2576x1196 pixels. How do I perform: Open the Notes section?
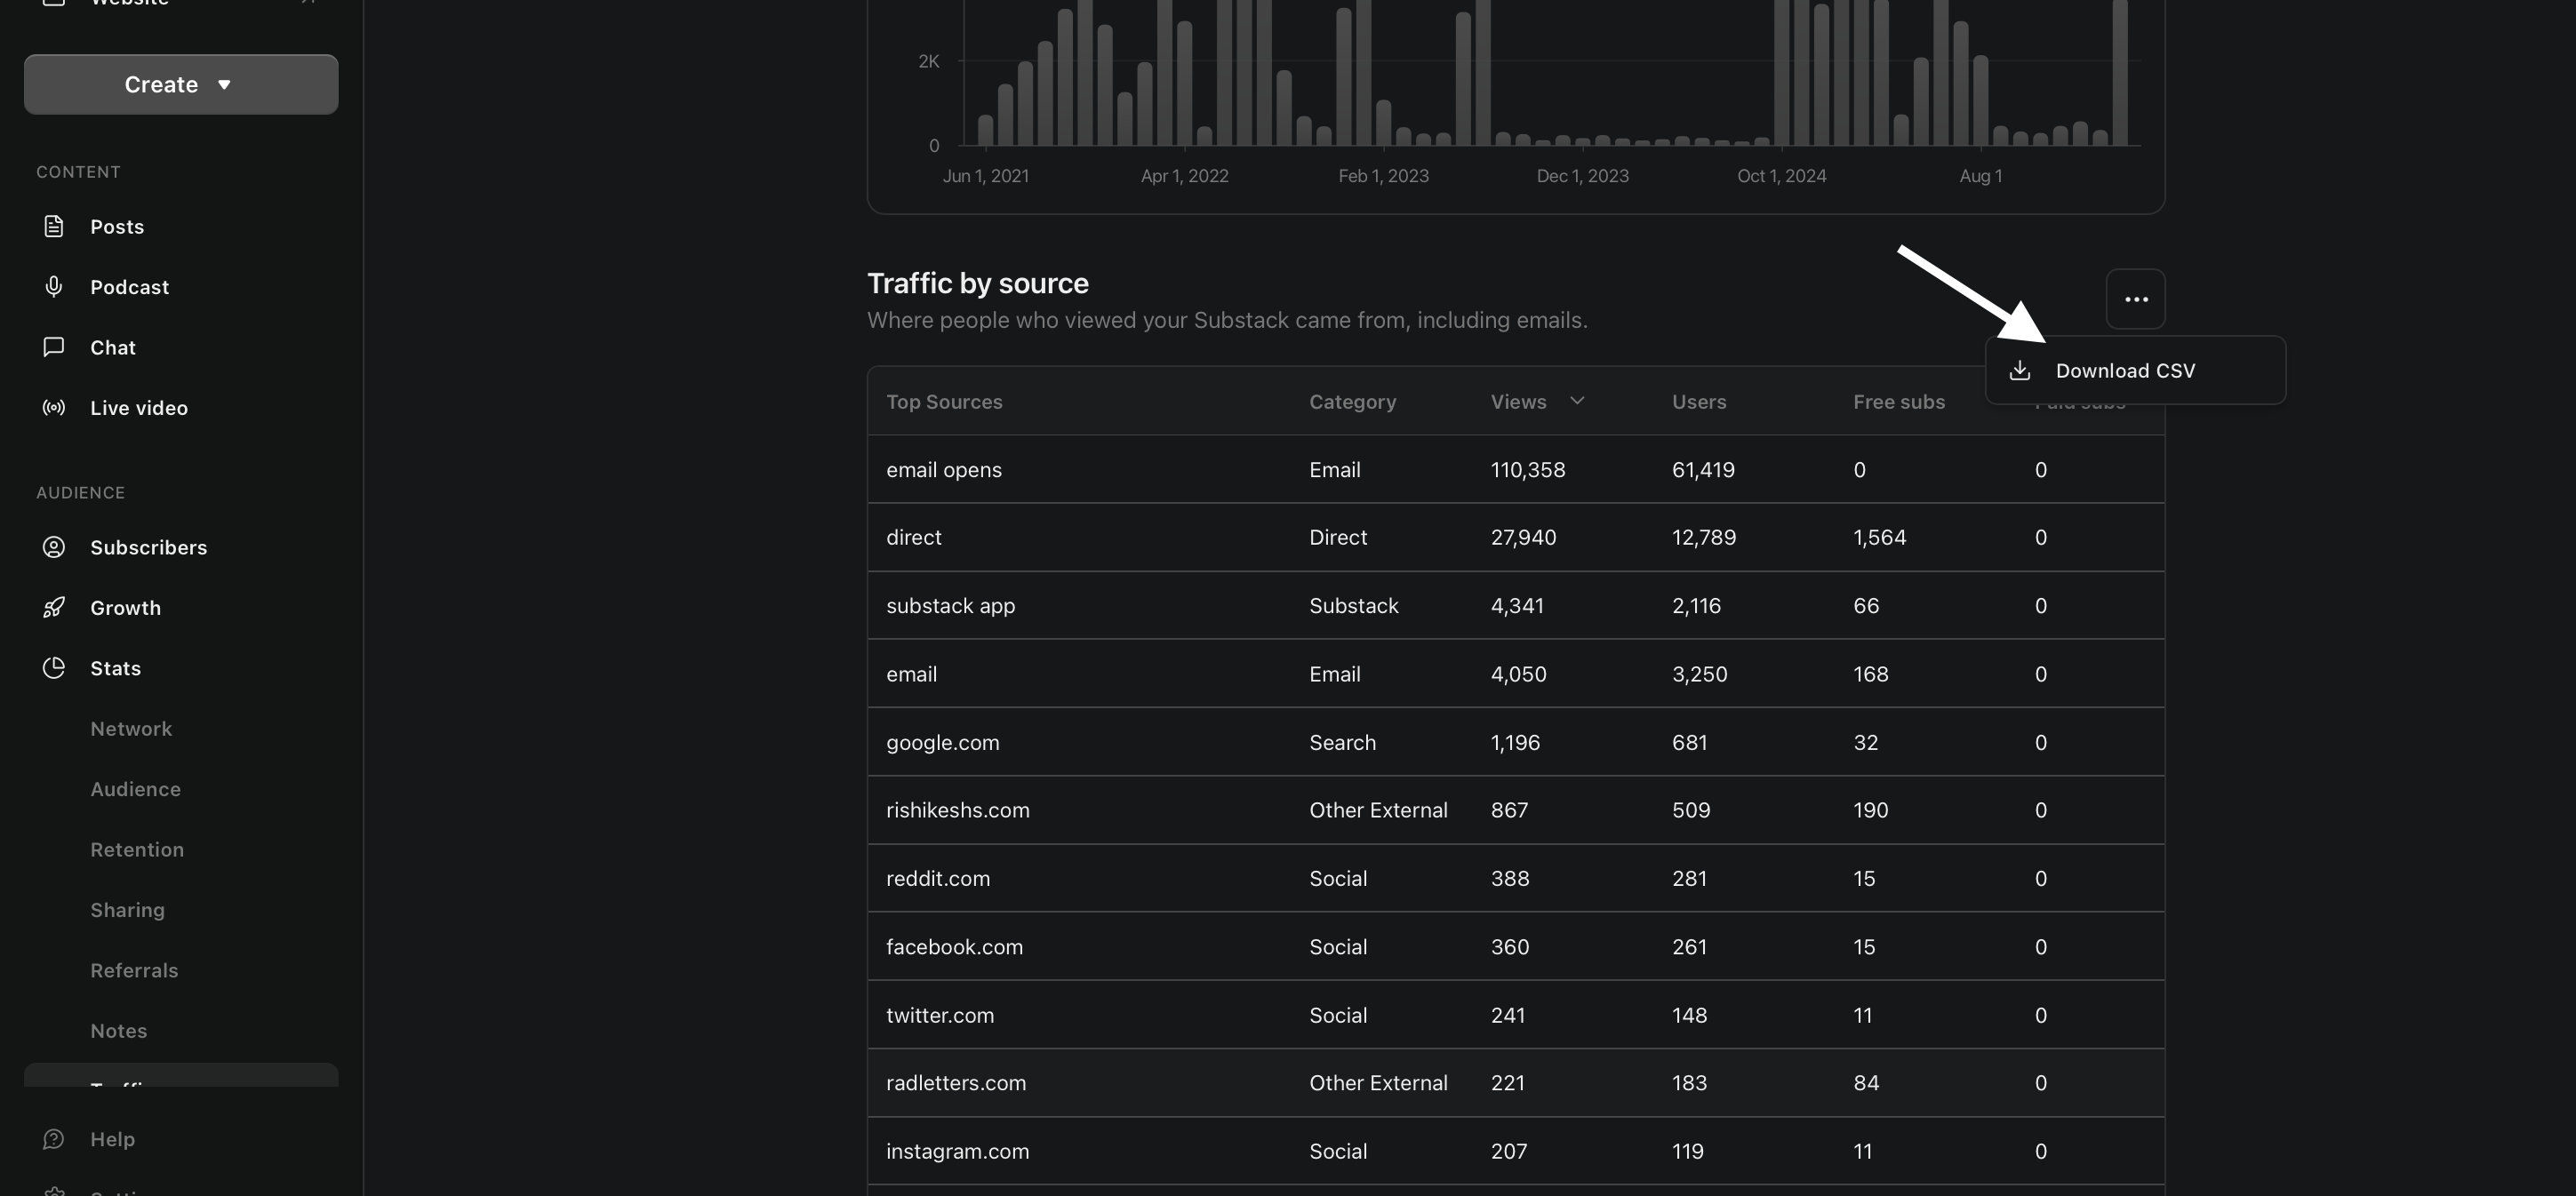tap(118, 1030)
